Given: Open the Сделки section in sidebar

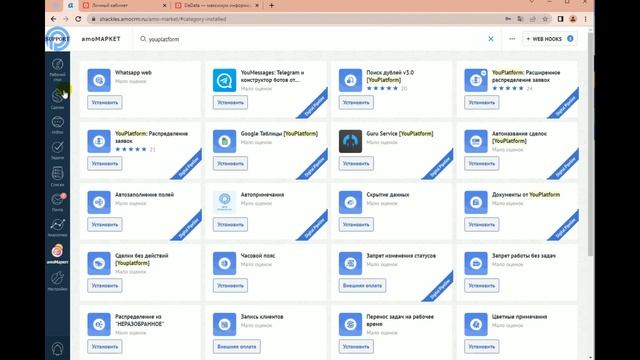Looking at the screenshot, I should [58, 99].
